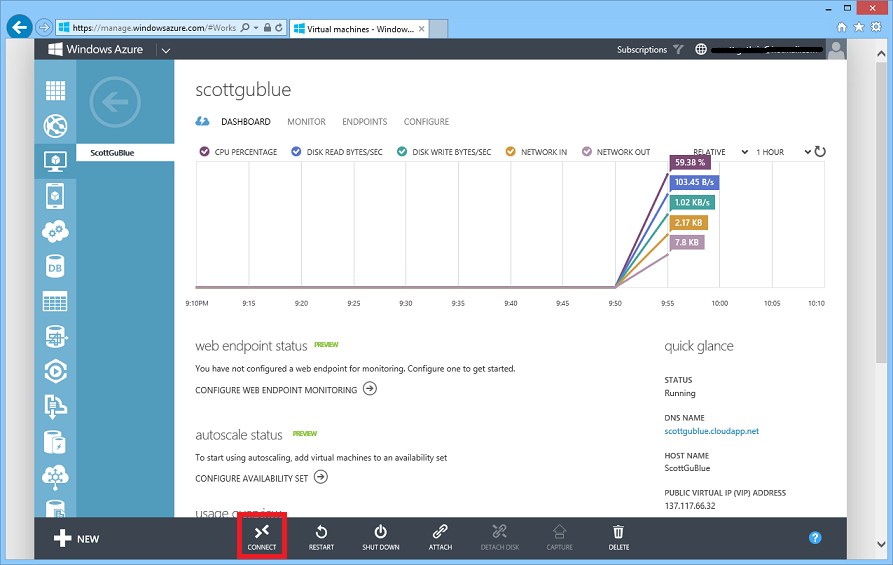This screenshot has width=893, height=565.
Task: Click the browser refresh button in address bar
Action: click(x=278, y=27)
